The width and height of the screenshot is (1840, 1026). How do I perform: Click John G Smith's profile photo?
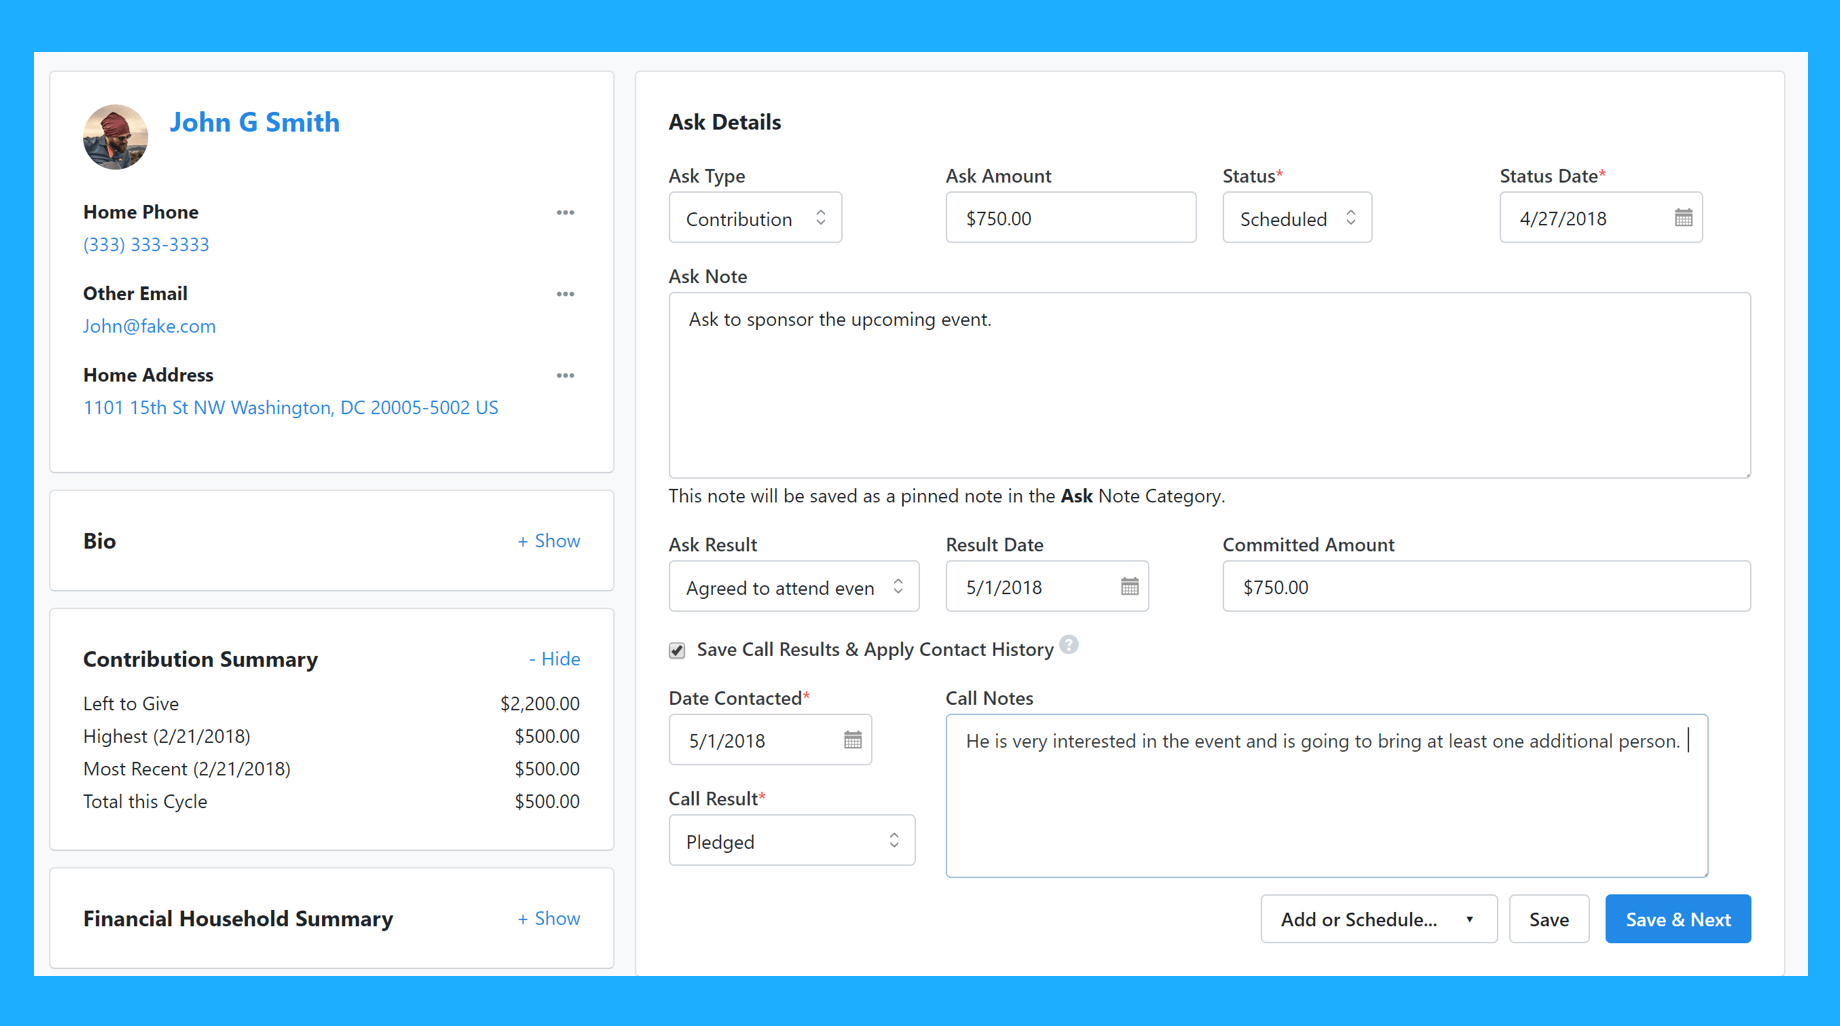(x=115, y=137)
